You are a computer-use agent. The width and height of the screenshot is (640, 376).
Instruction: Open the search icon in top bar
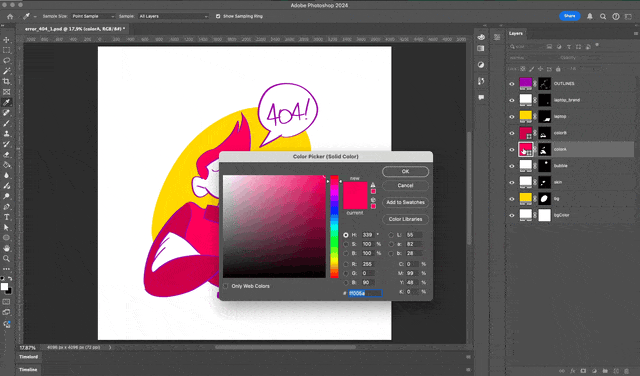pyautogui.click(x=603, y=16)
